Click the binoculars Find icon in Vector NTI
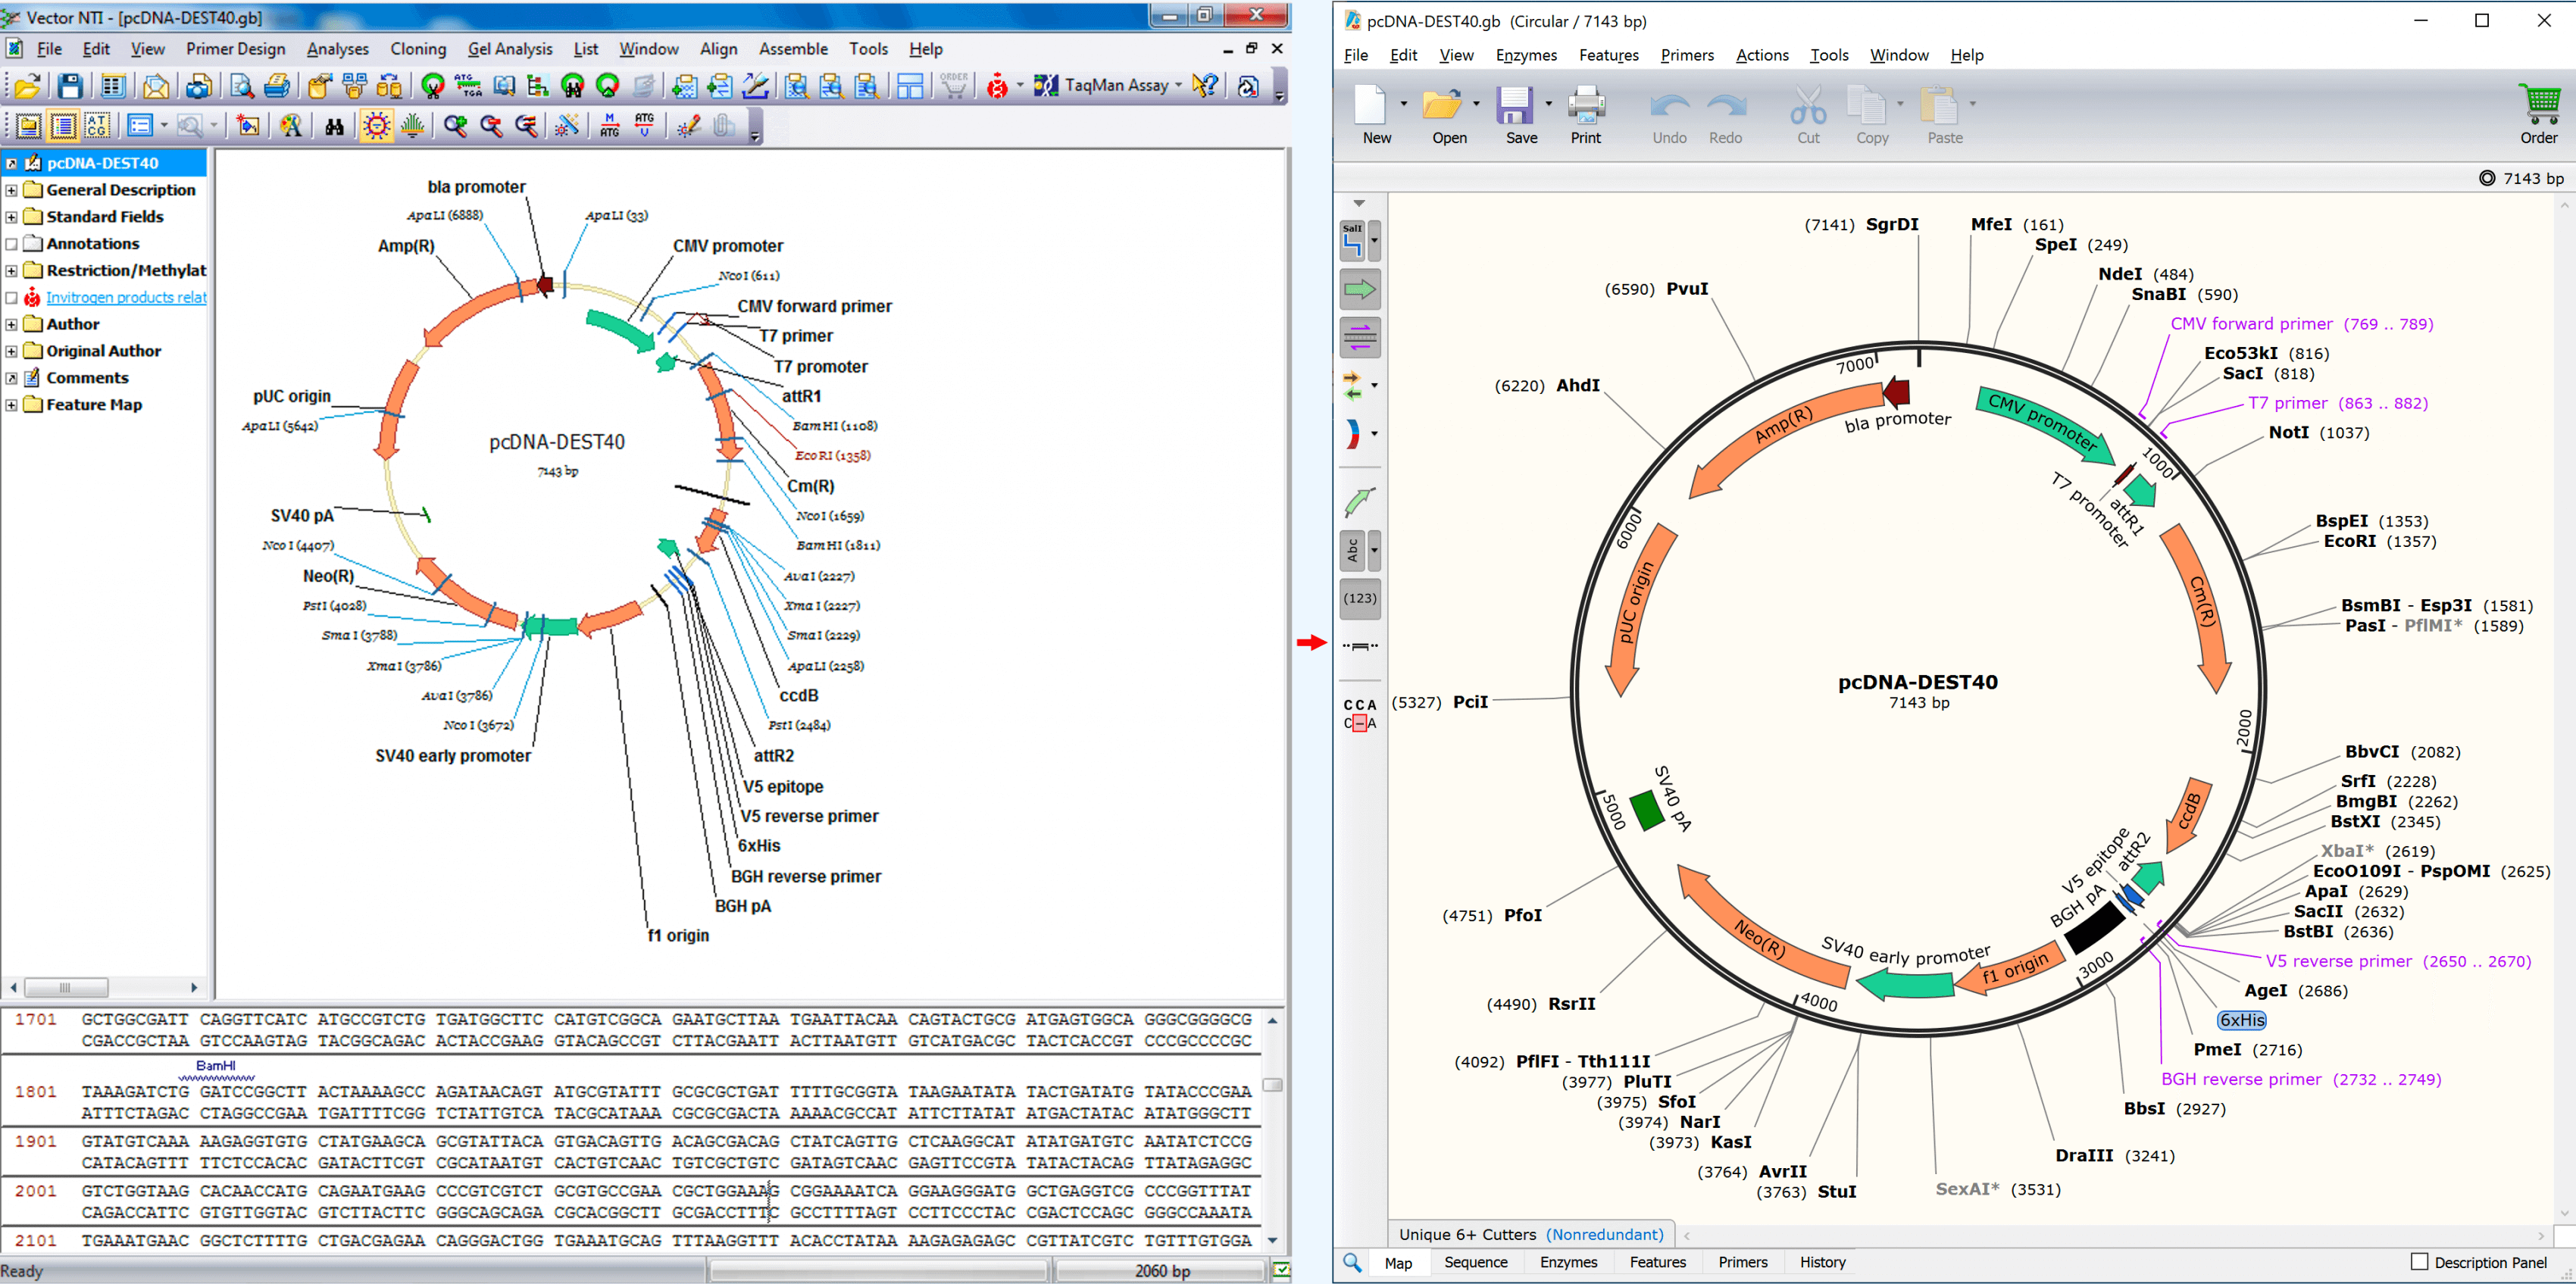2576x1284 pixels. pos(333,125)
